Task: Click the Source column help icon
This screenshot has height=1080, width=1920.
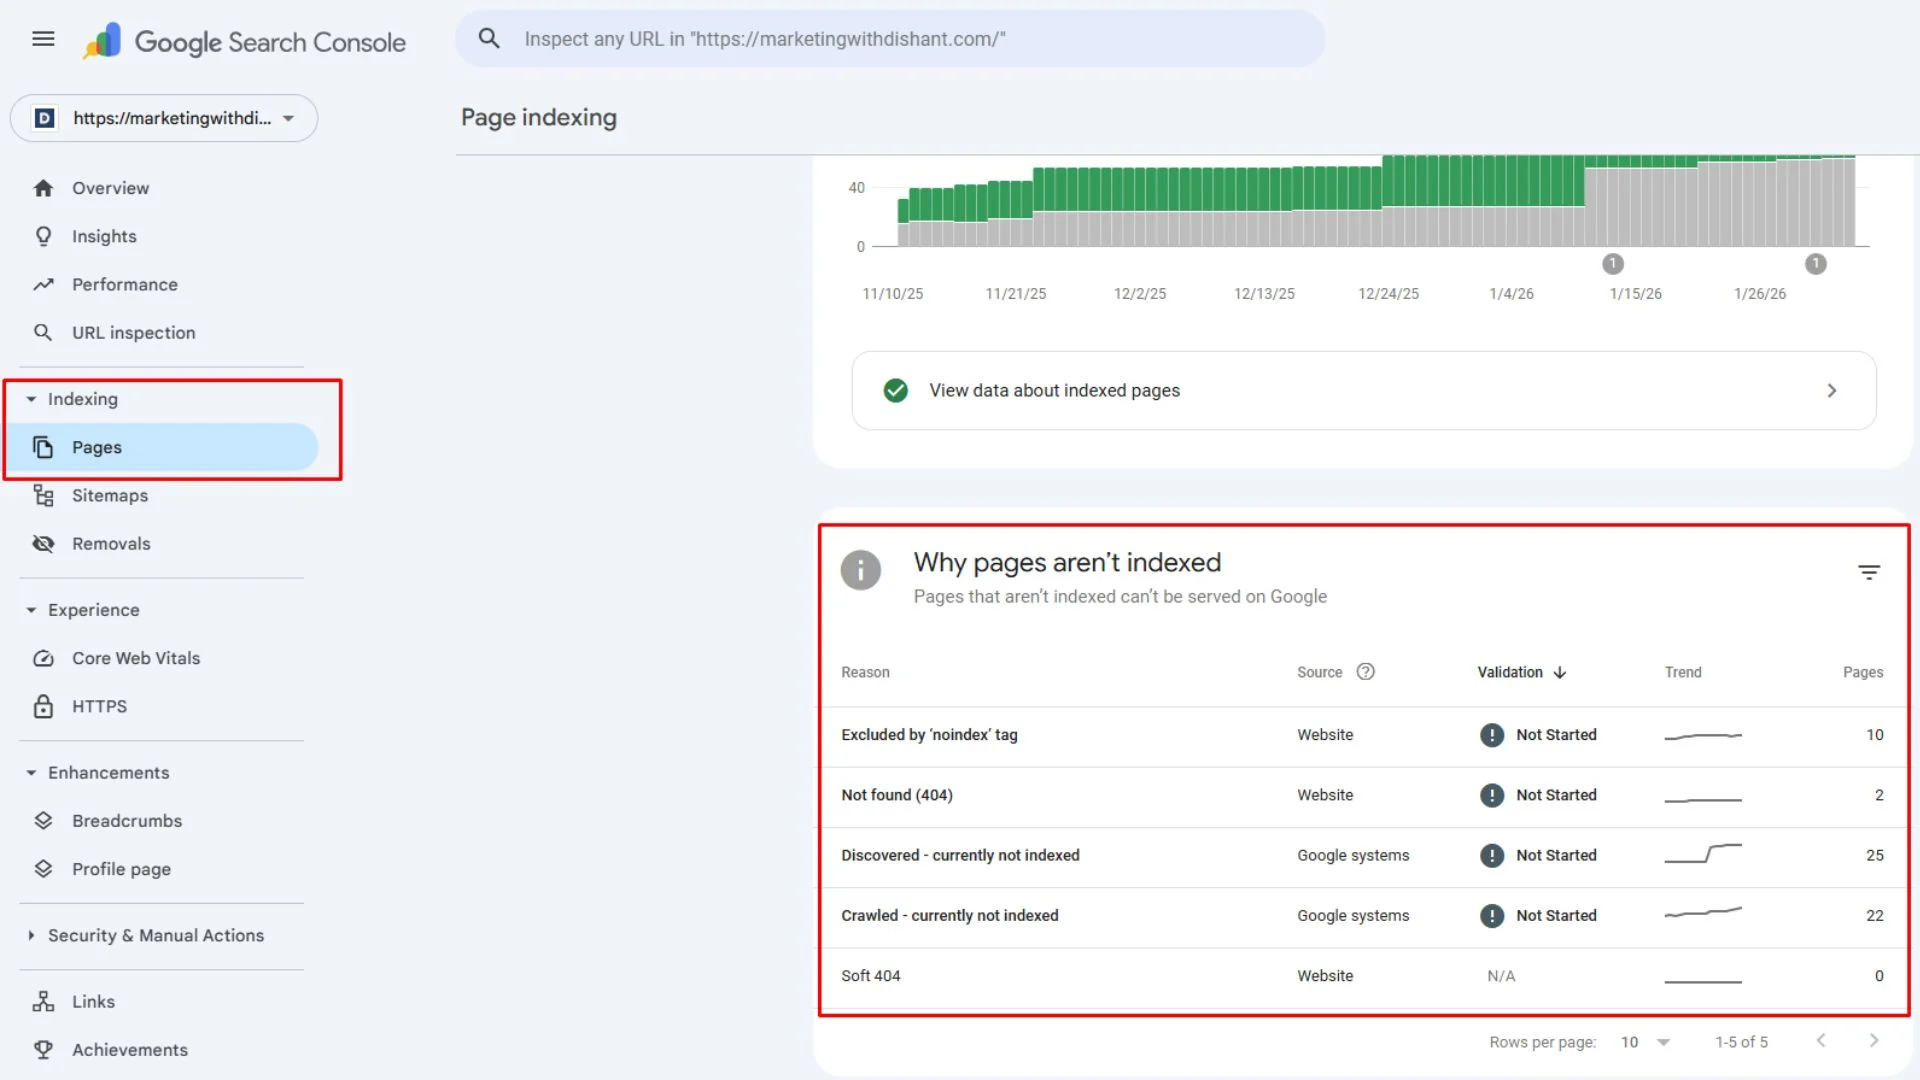Action: 1366,672
